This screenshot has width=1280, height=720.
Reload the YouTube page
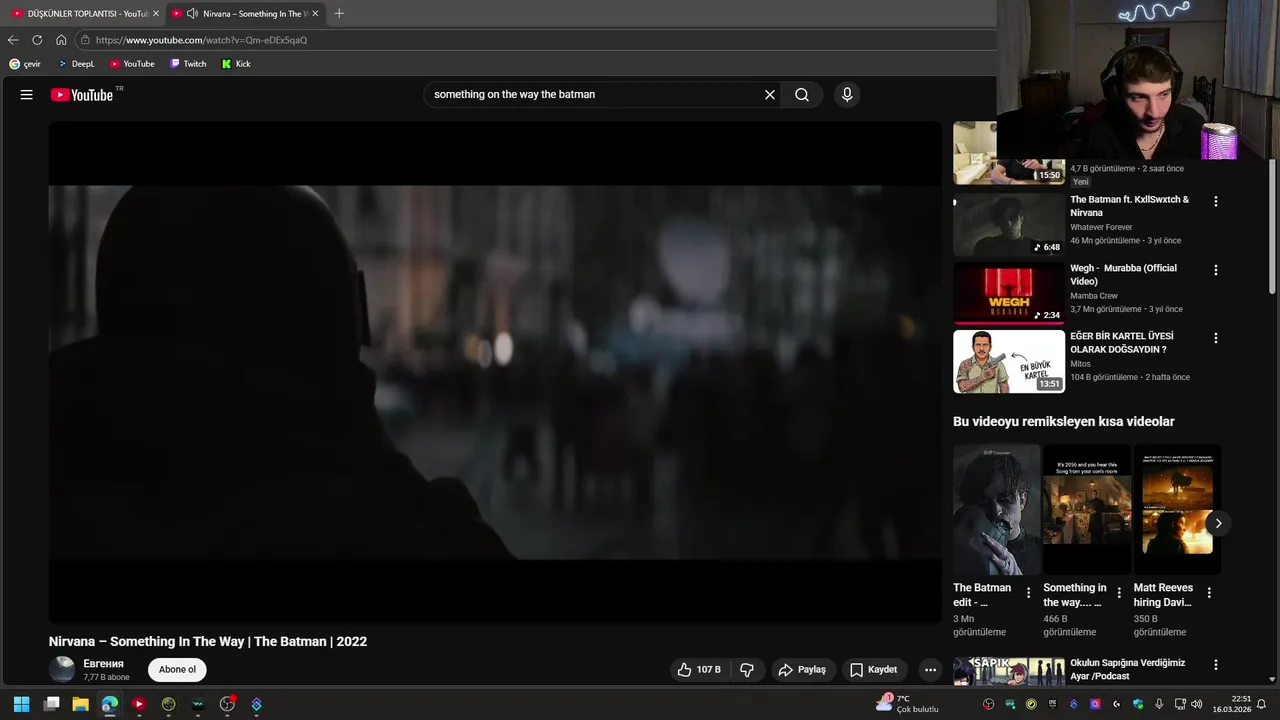click(x=37, y=40)
